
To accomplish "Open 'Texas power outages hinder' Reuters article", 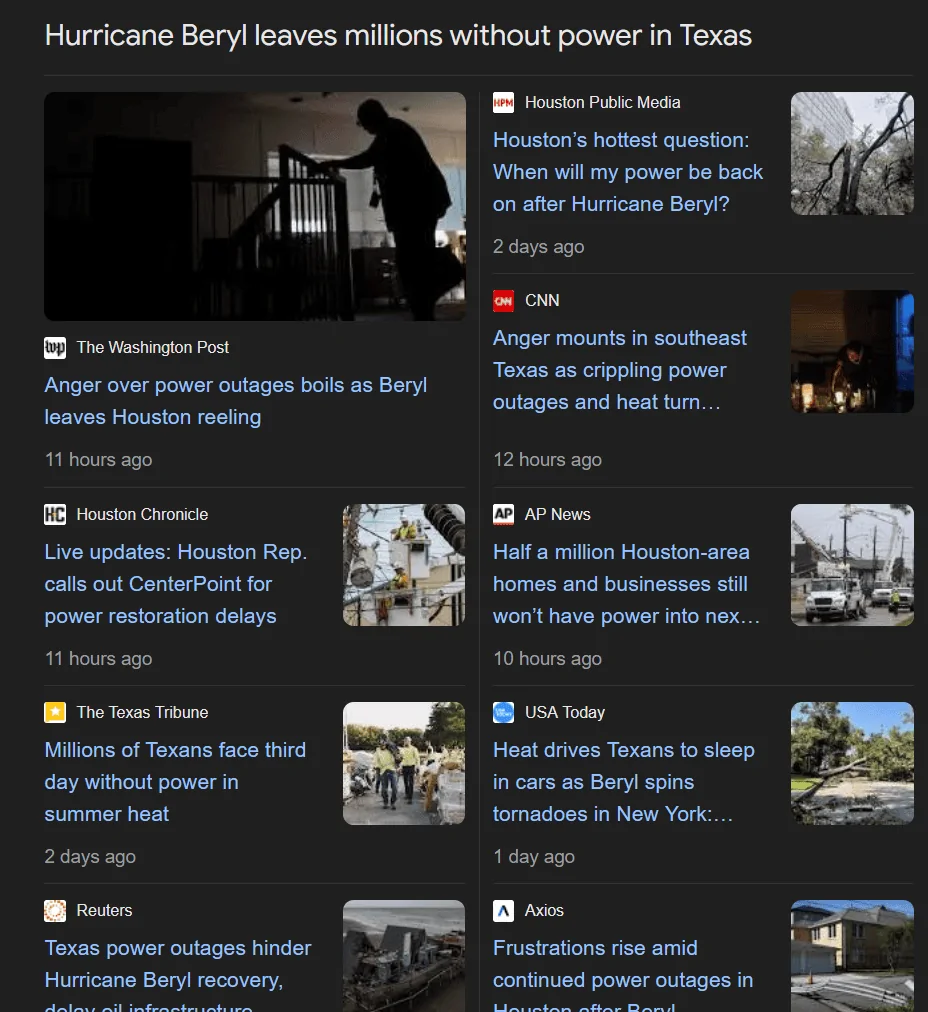I will pyautogui.click(x=177, y=974).
